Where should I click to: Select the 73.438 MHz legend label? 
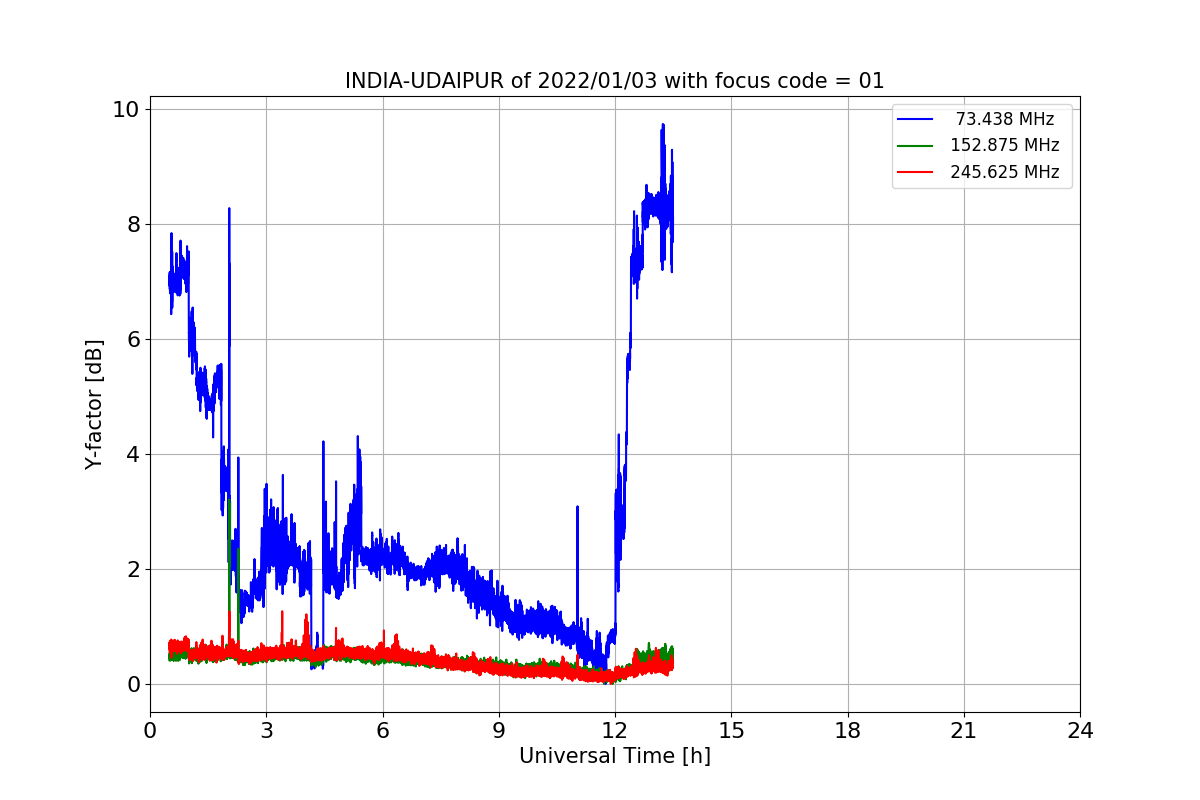pos(1004,119)
